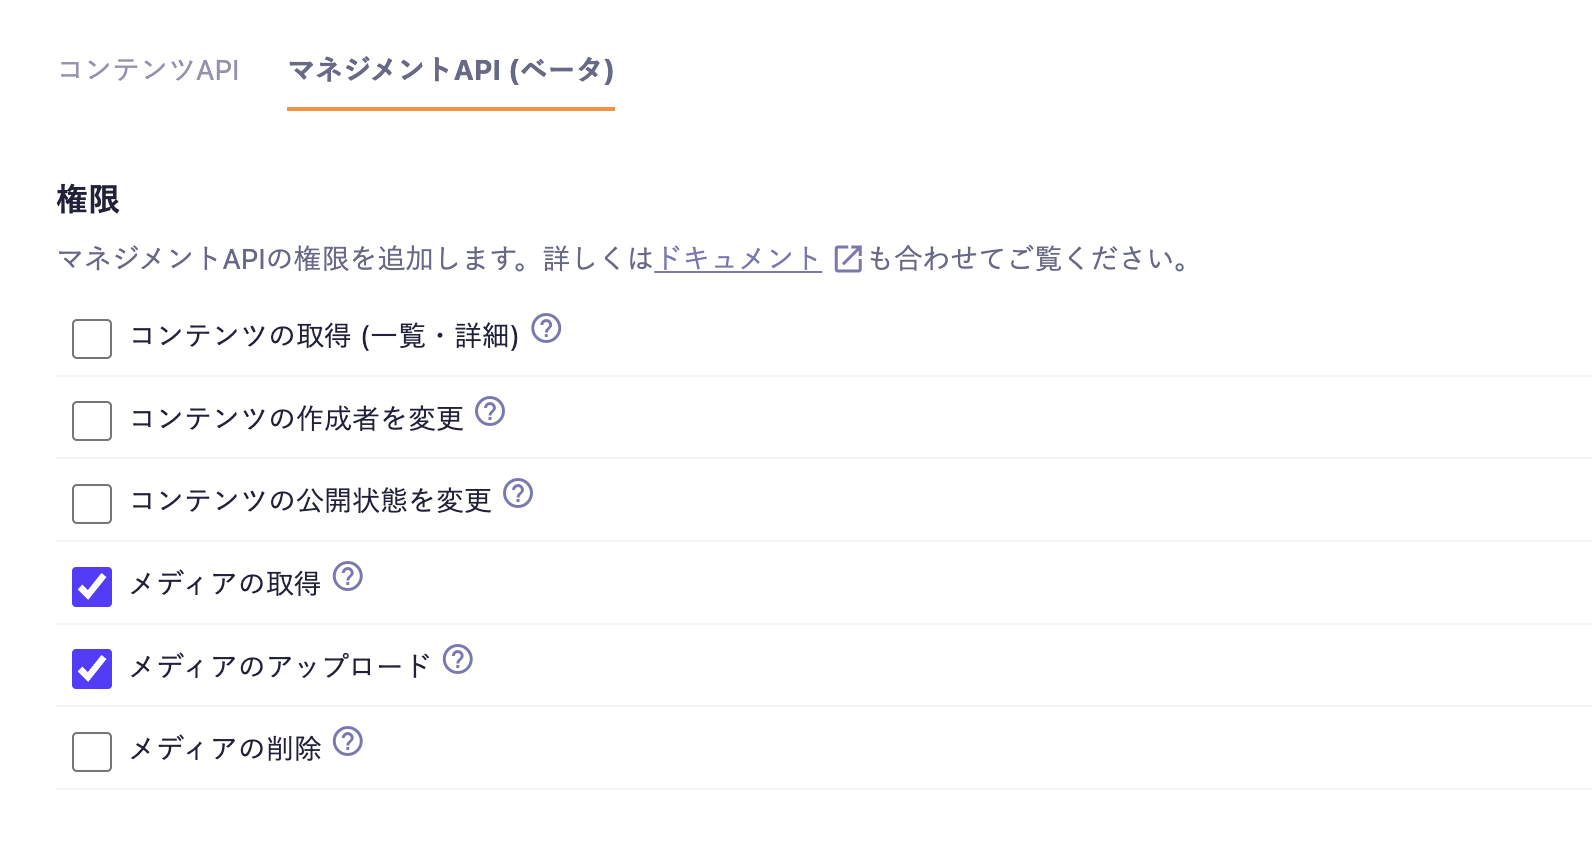The height and width of the screenshot is (864, 1592).
Task: Show help tooltip for コンテンツの公開状態を変更
Action: tap(518, 493)
